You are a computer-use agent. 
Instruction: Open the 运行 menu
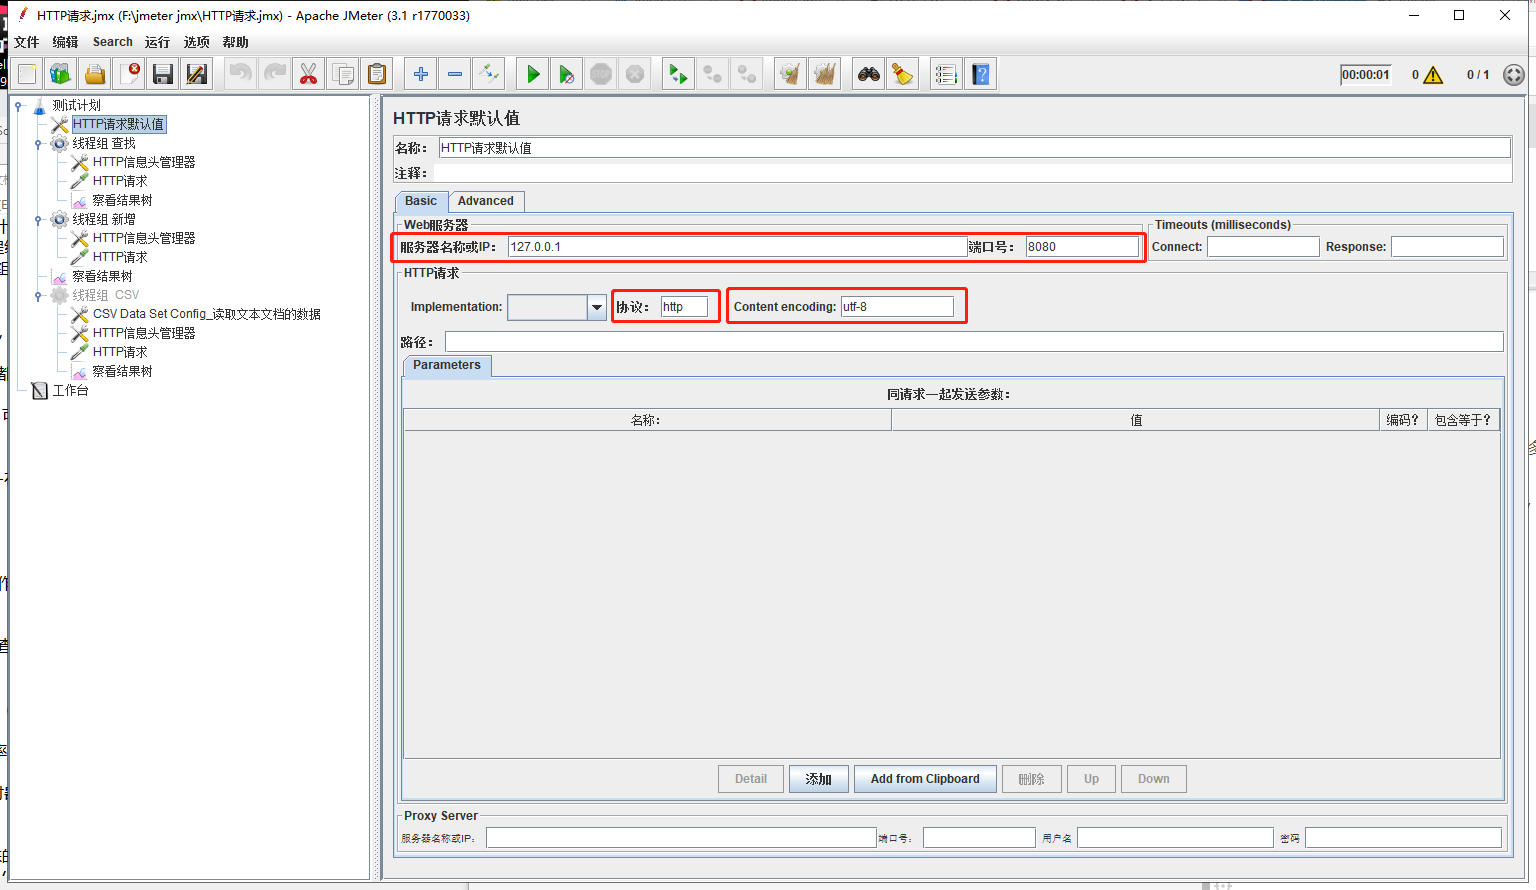157,42
